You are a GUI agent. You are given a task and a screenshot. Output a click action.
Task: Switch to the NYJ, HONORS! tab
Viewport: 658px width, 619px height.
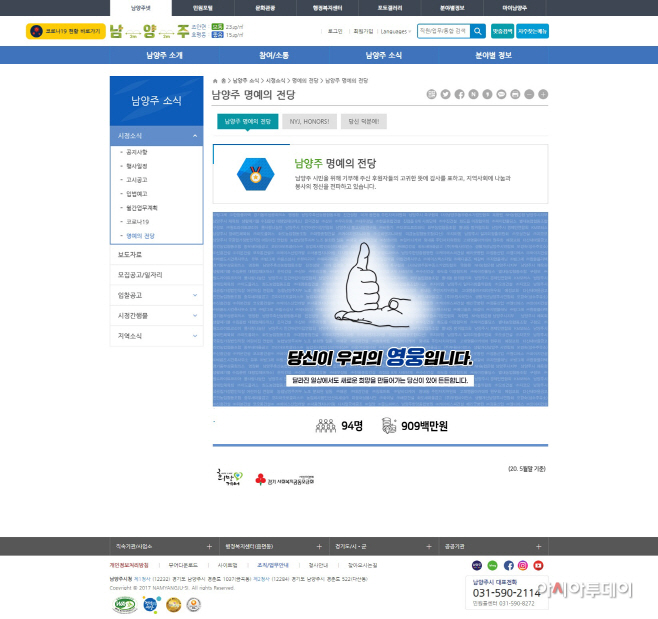pos(310,121)
